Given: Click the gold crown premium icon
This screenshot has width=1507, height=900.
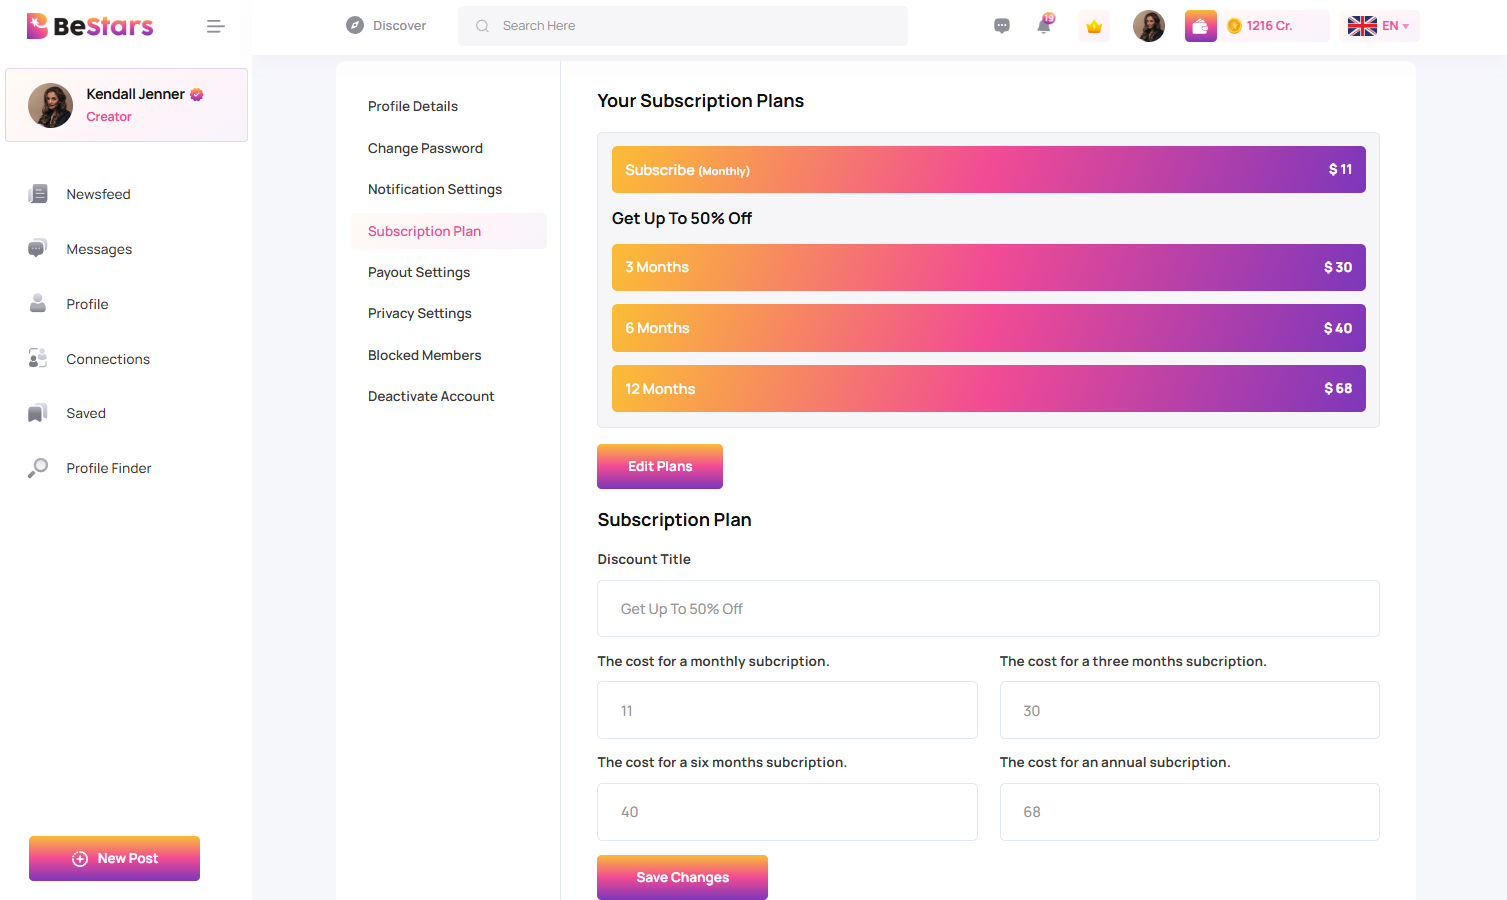Looking at the screenshot, I should [1094, 26].
